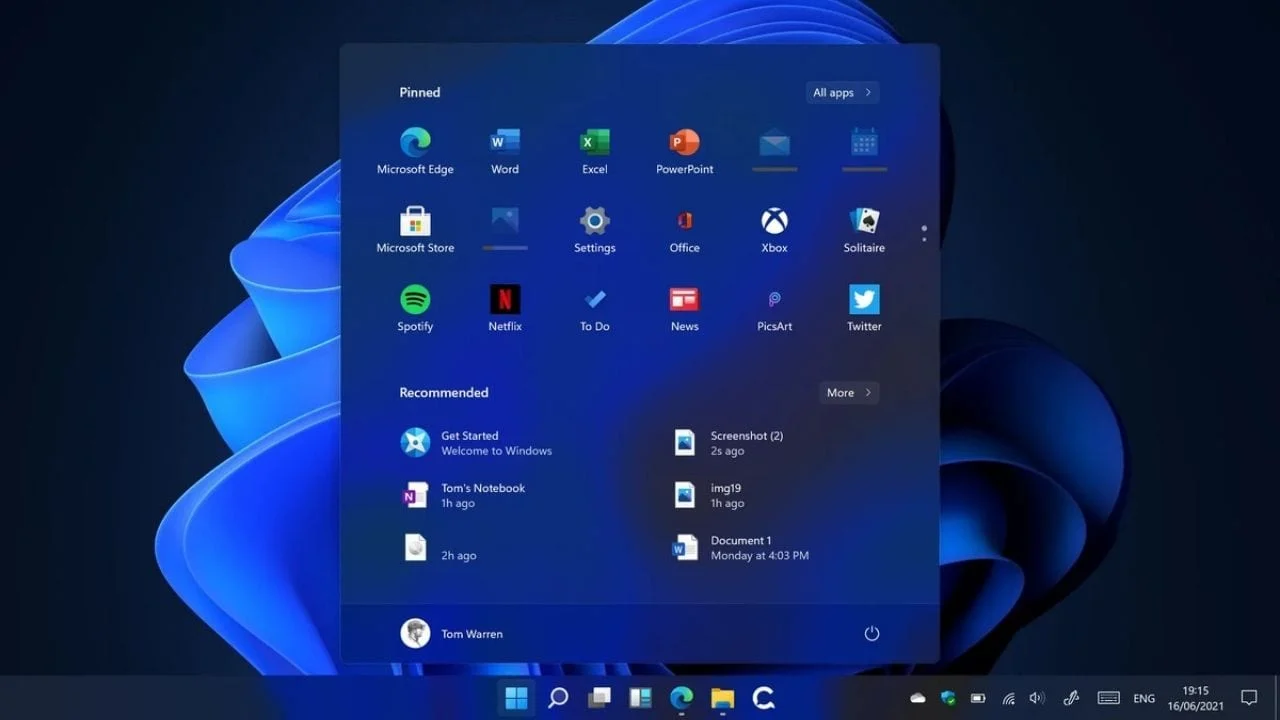Open Get Started recommended item
Screen dimensions: 1280x720
click(x=477, y=443)
